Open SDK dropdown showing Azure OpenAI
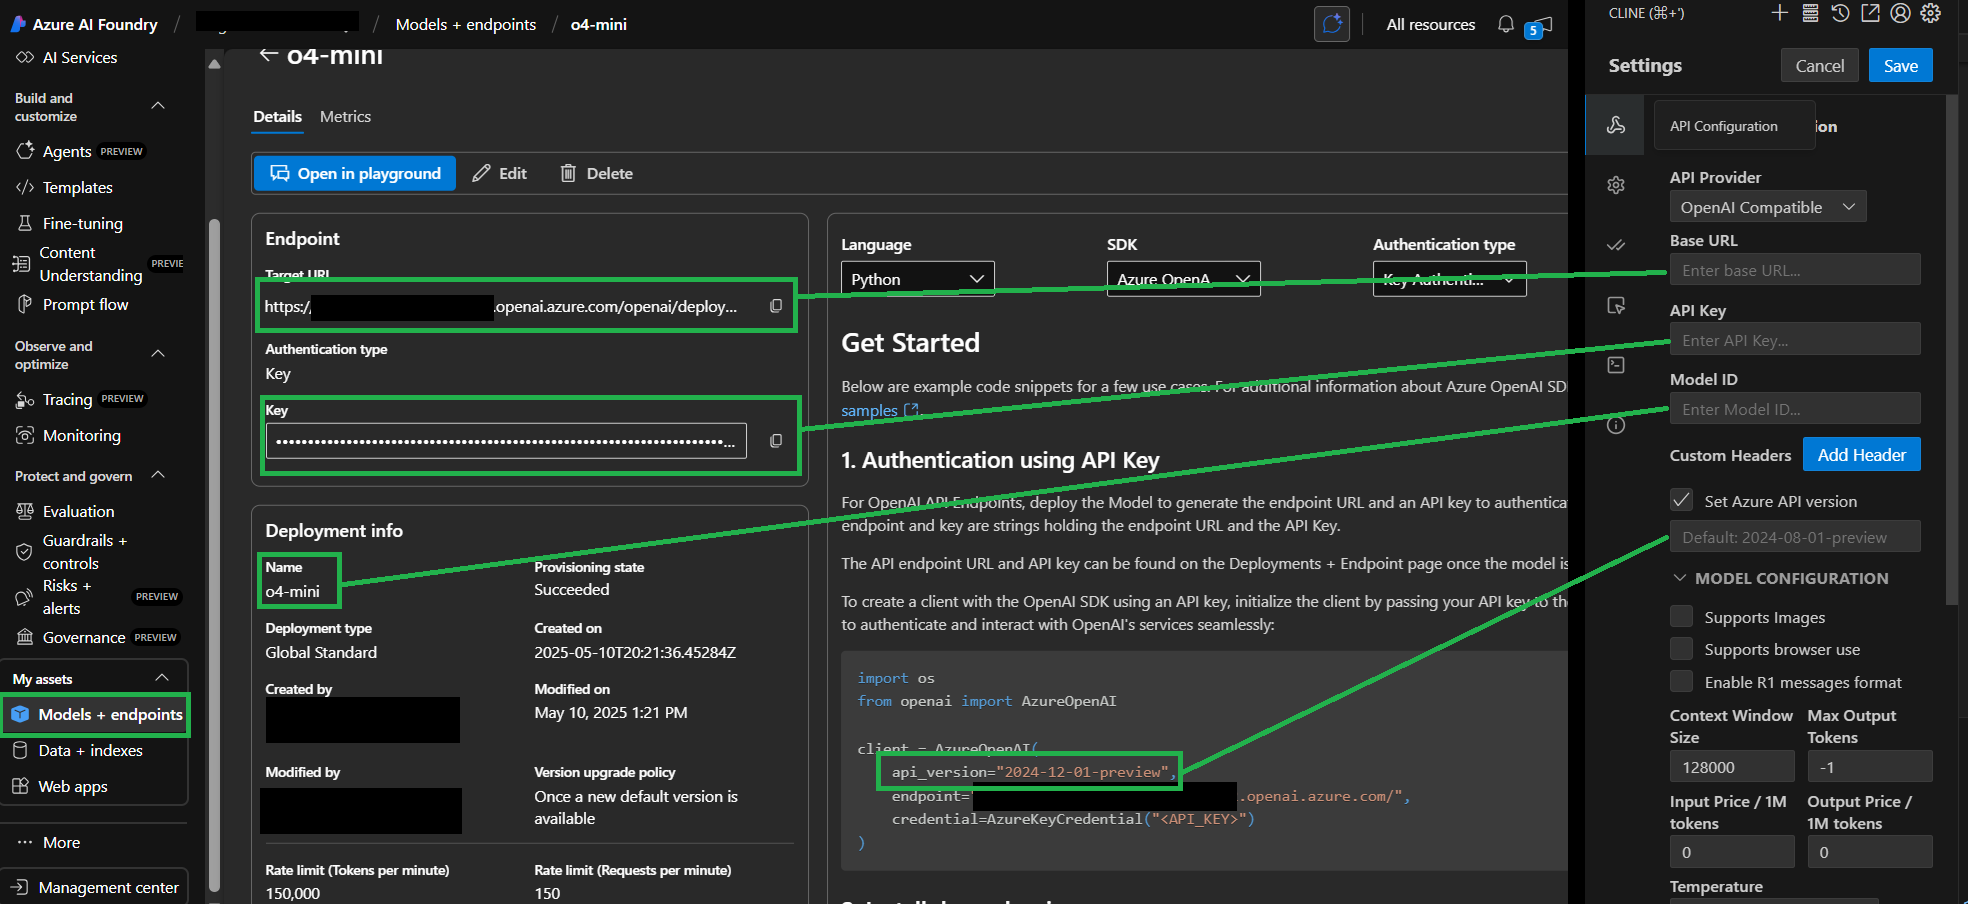 pyautogui.click(x=1183, y=279)
